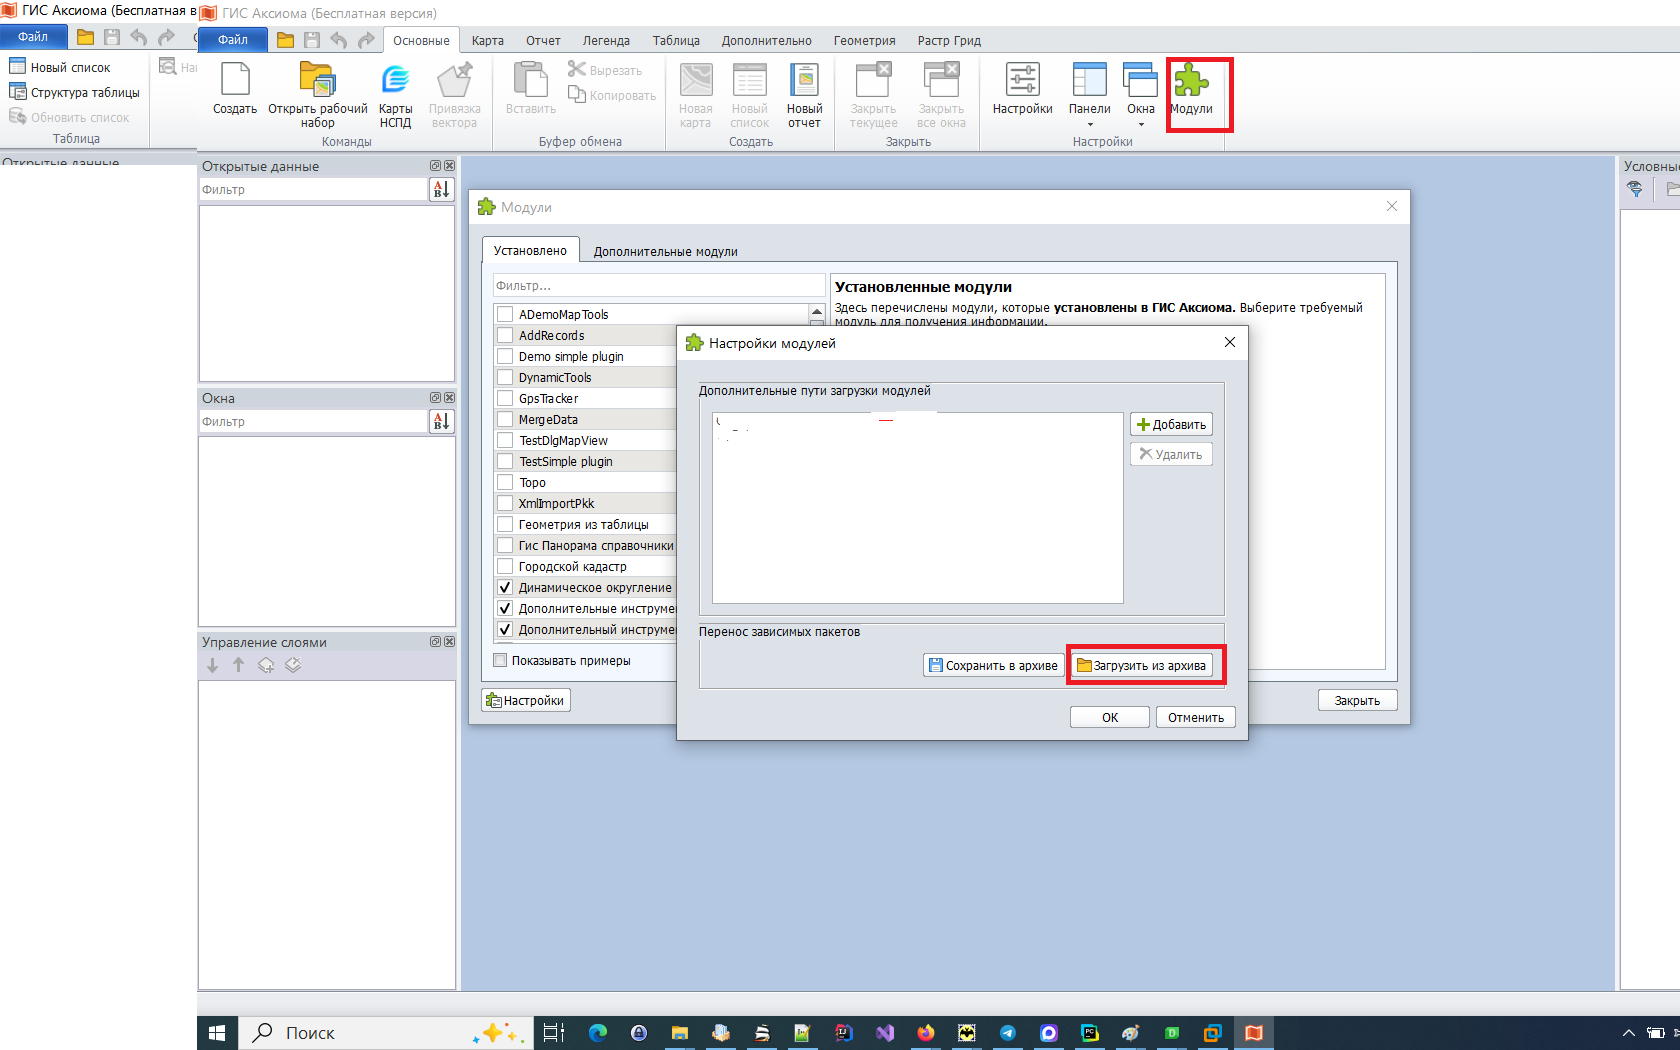1680x1050 pixels.
Task: Open the Геометрия ribbon tab
Action: point(864,41)
